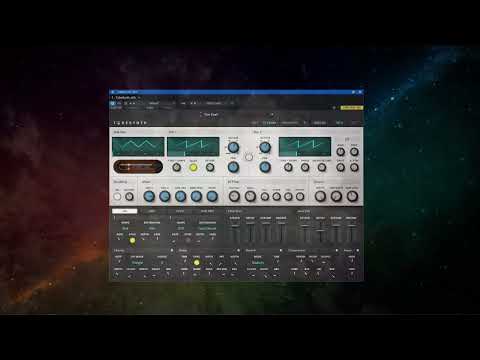Click the lower blue knob beside Osc 2 display
This screenshot has height=360, width=480.
pyautogui.click(x=265, y=167)
